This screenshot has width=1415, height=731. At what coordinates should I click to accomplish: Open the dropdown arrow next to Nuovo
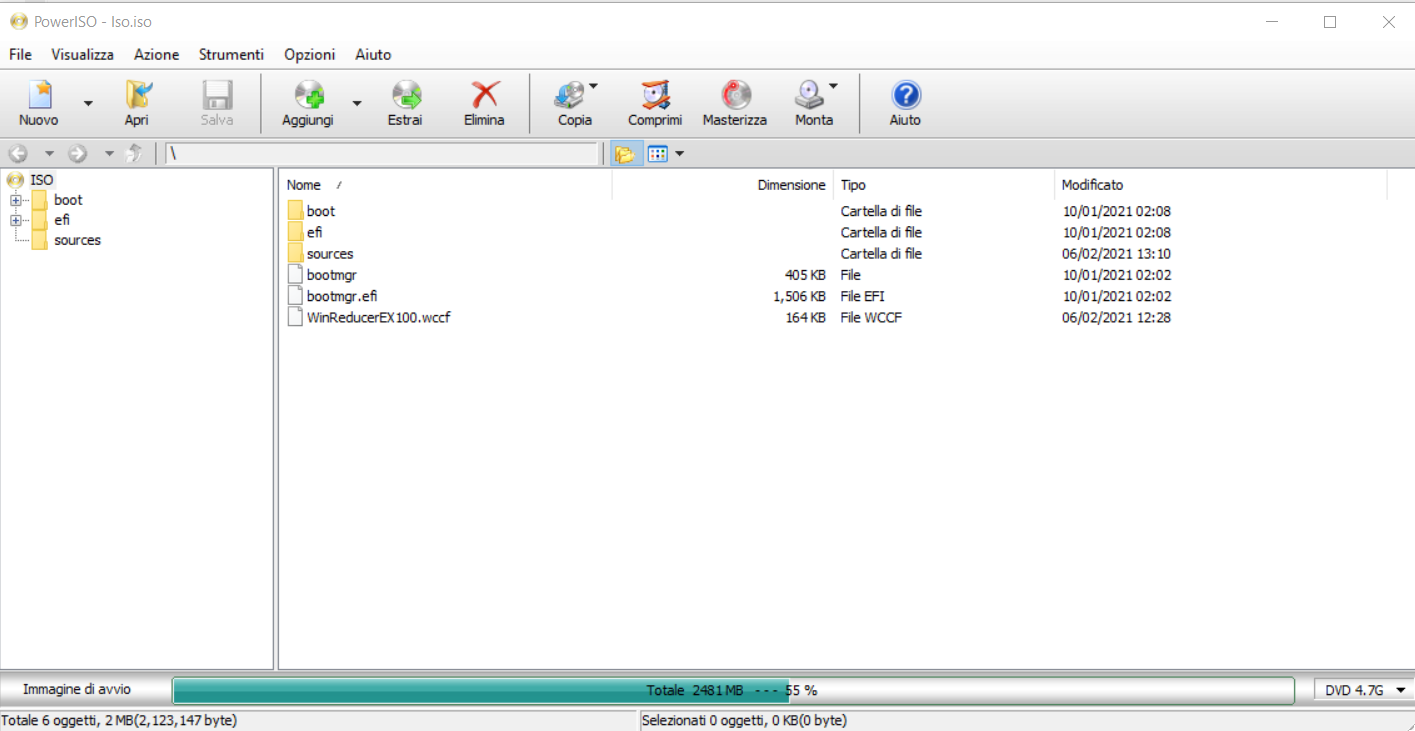88,104
